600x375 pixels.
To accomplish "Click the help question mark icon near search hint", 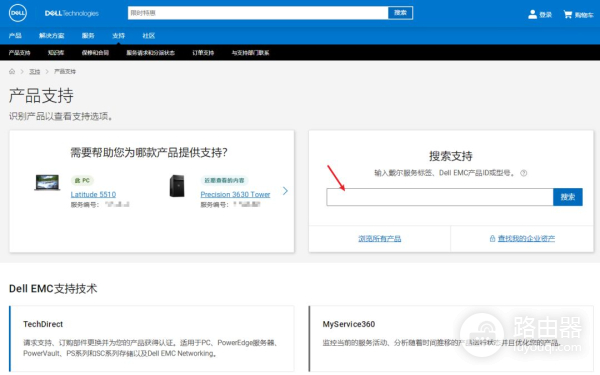I will pyautogui.click(x=523, y=173).
